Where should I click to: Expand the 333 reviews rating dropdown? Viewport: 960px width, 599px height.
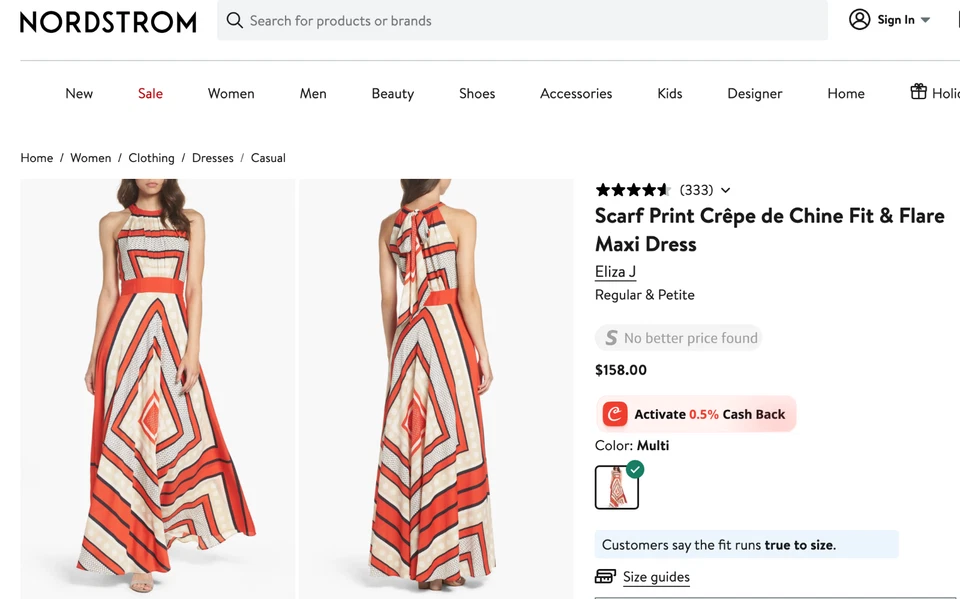pos(725,190)
